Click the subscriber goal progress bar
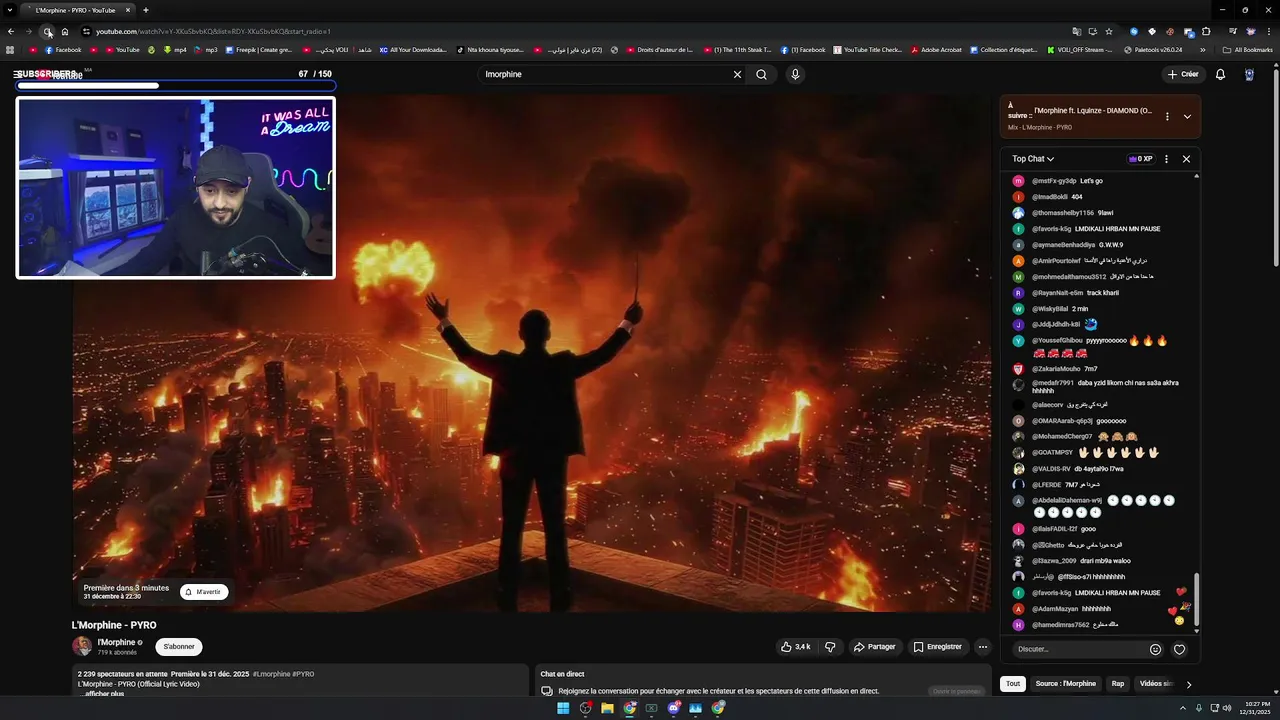 [176, 86]
